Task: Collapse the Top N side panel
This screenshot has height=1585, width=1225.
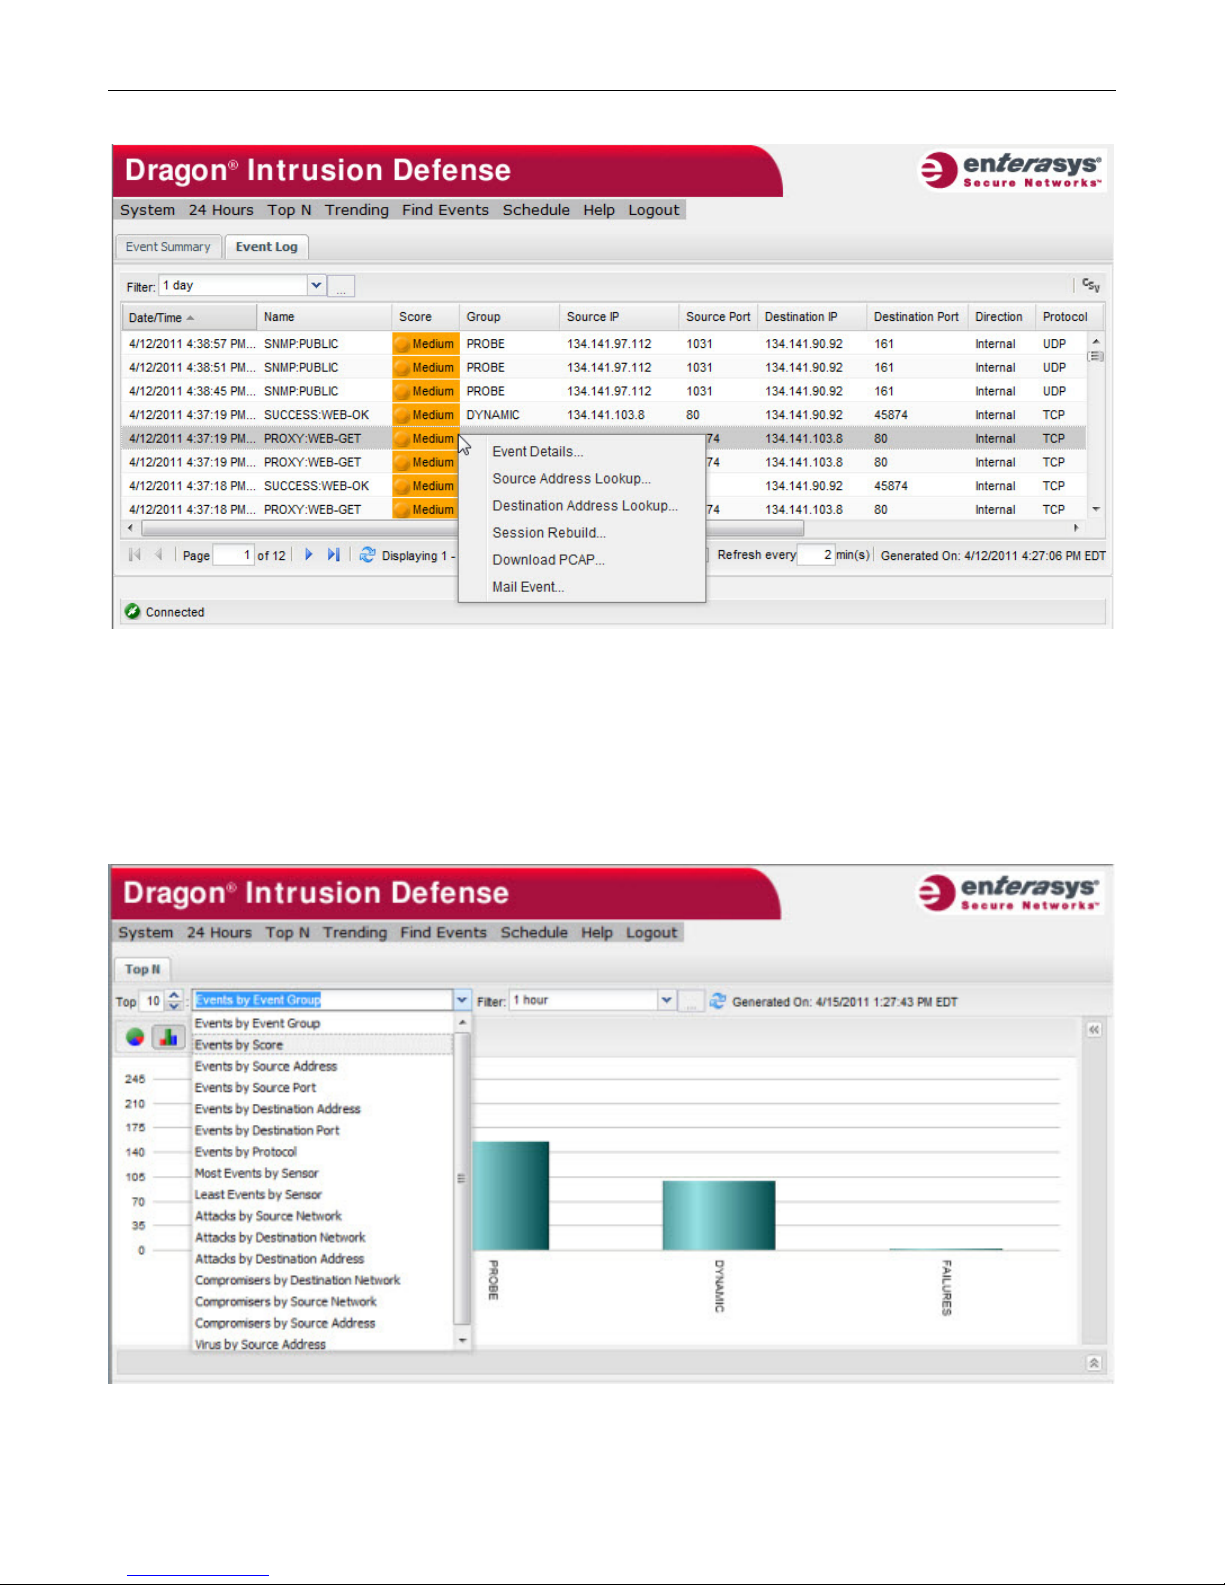Action: point(1094,1029)
